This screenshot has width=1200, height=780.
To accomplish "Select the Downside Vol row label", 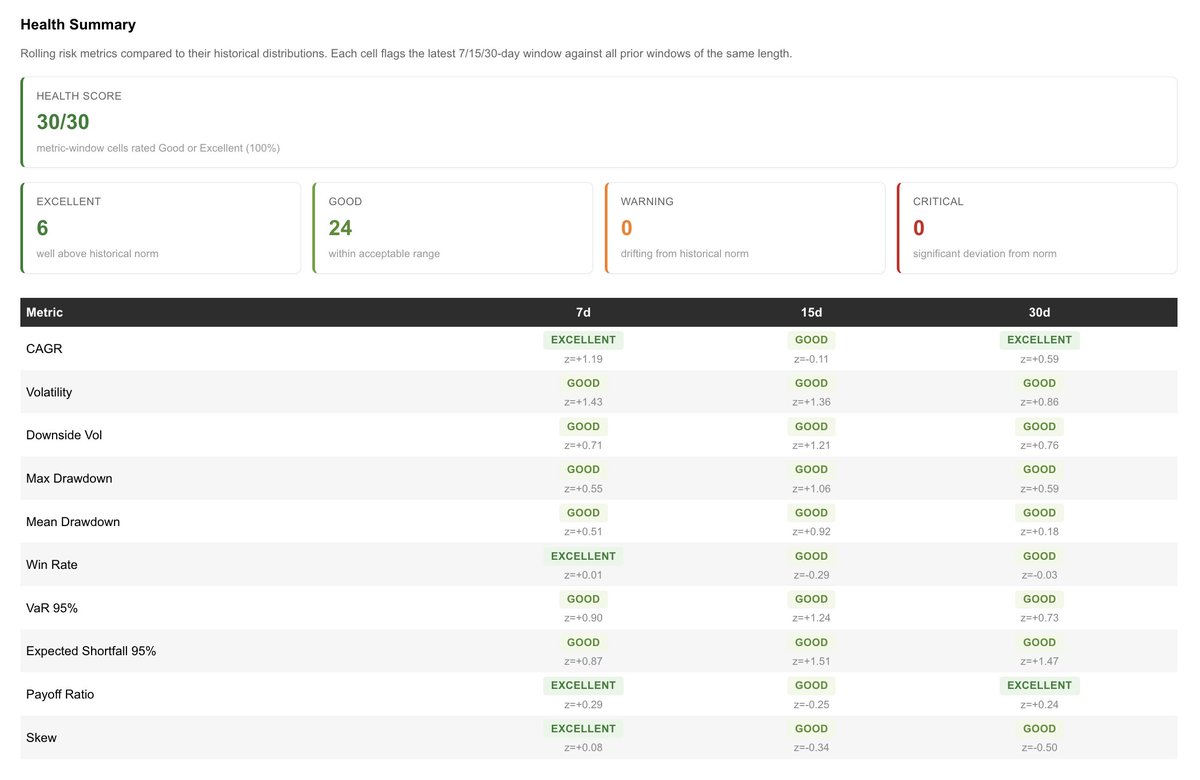I will [64, 435].
